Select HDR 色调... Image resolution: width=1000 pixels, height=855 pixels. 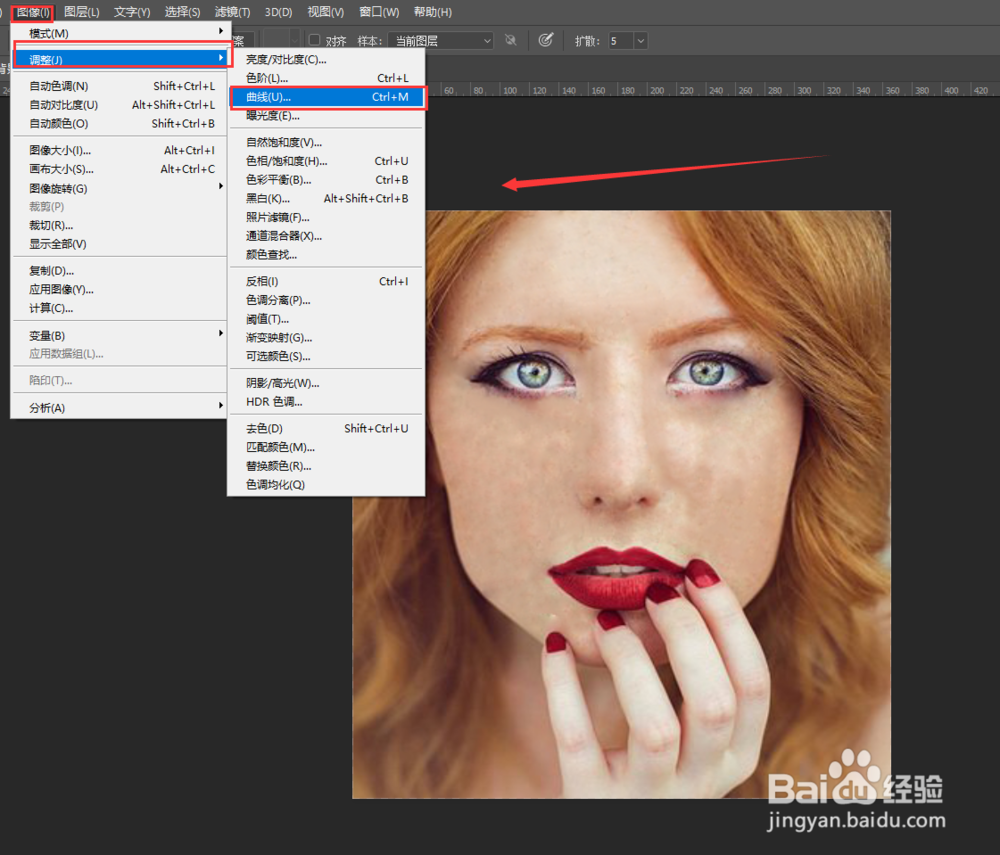pyautogui.click(x=327, y=402)
